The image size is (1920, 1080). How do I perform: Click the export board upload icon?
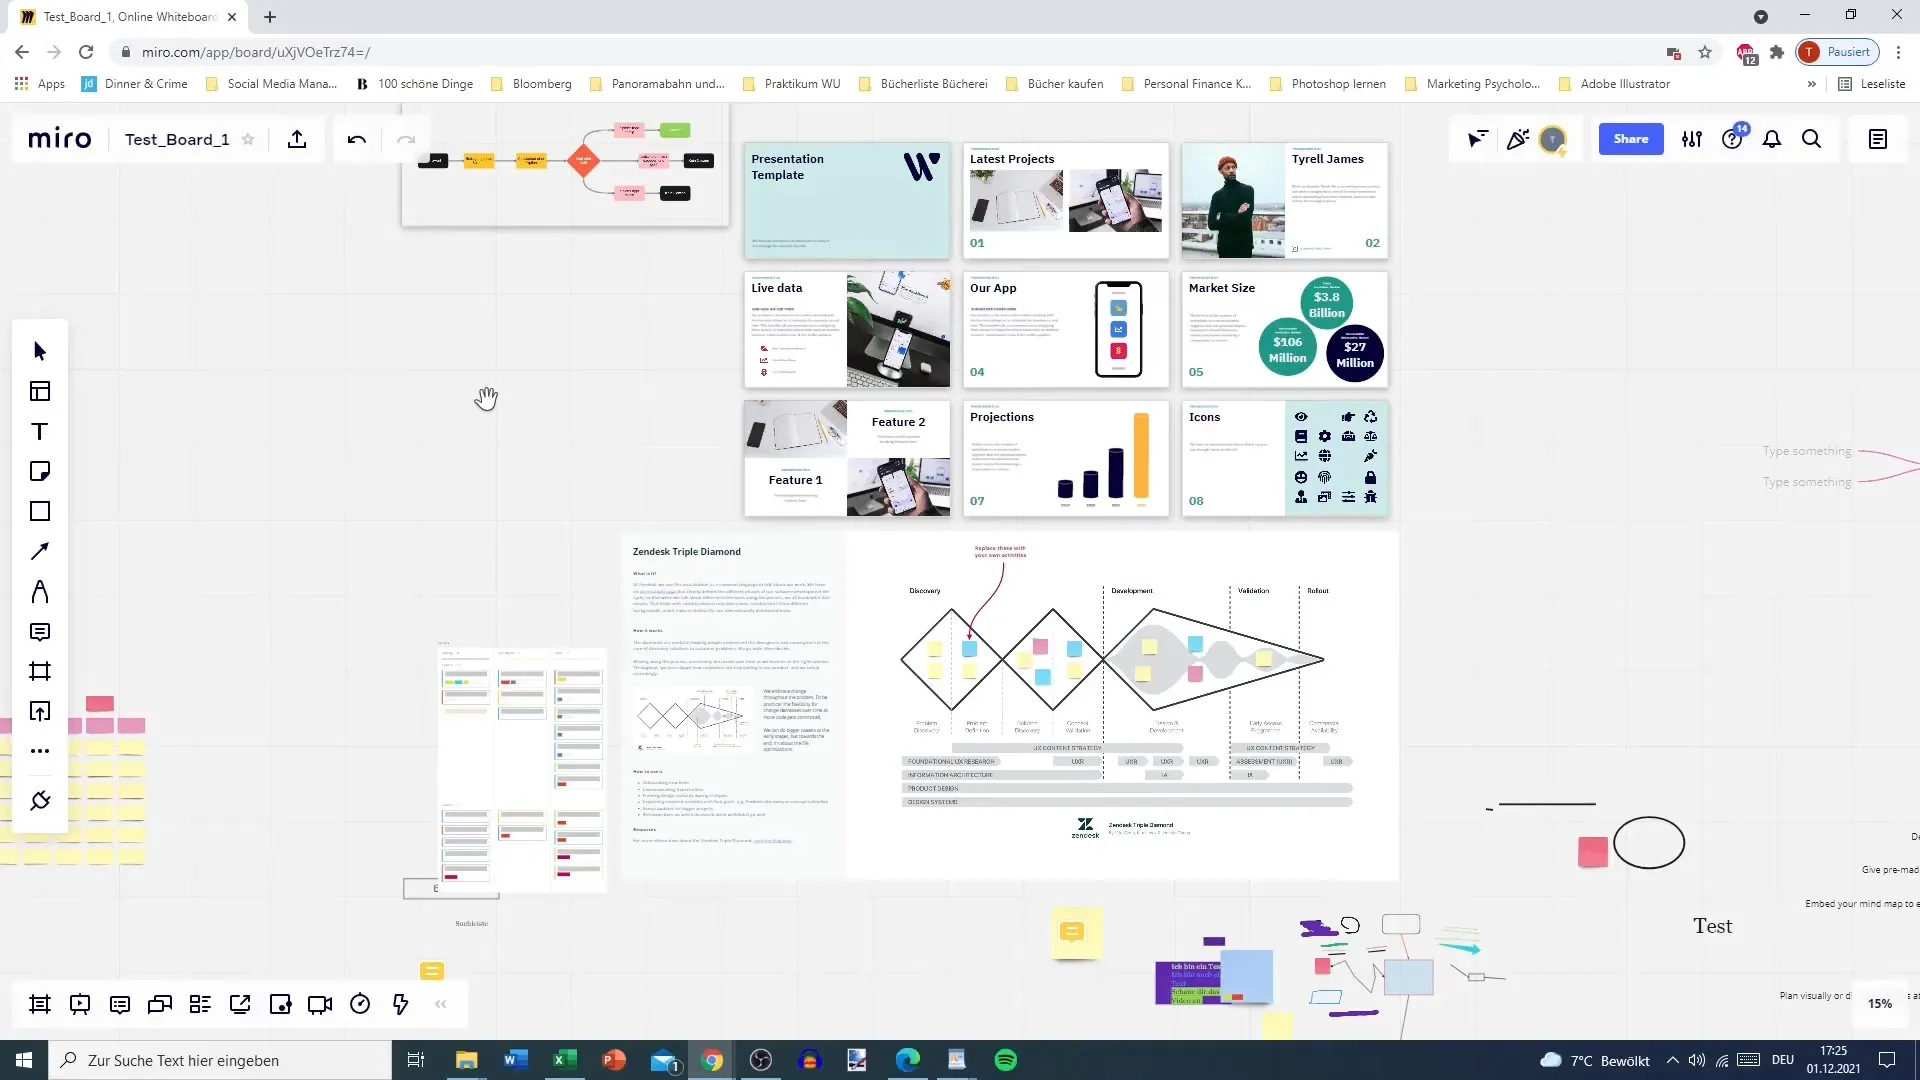297,139
